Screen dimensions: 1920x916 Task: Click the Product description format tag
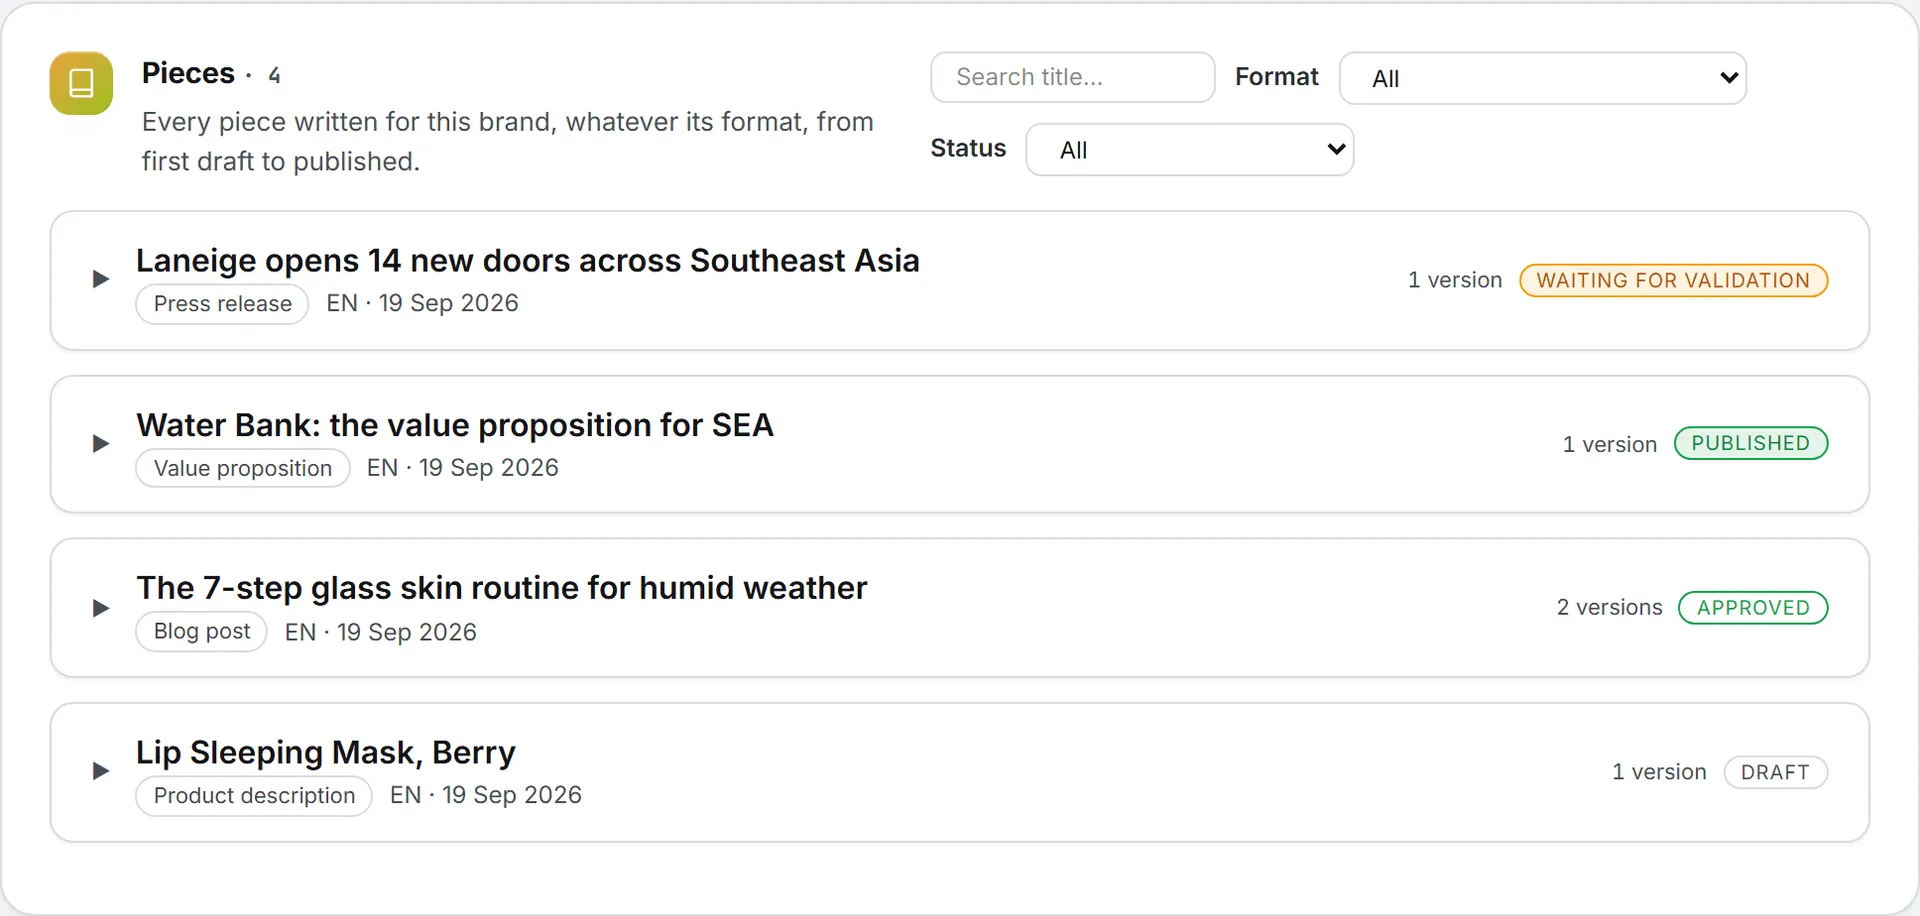click(254, 796)
